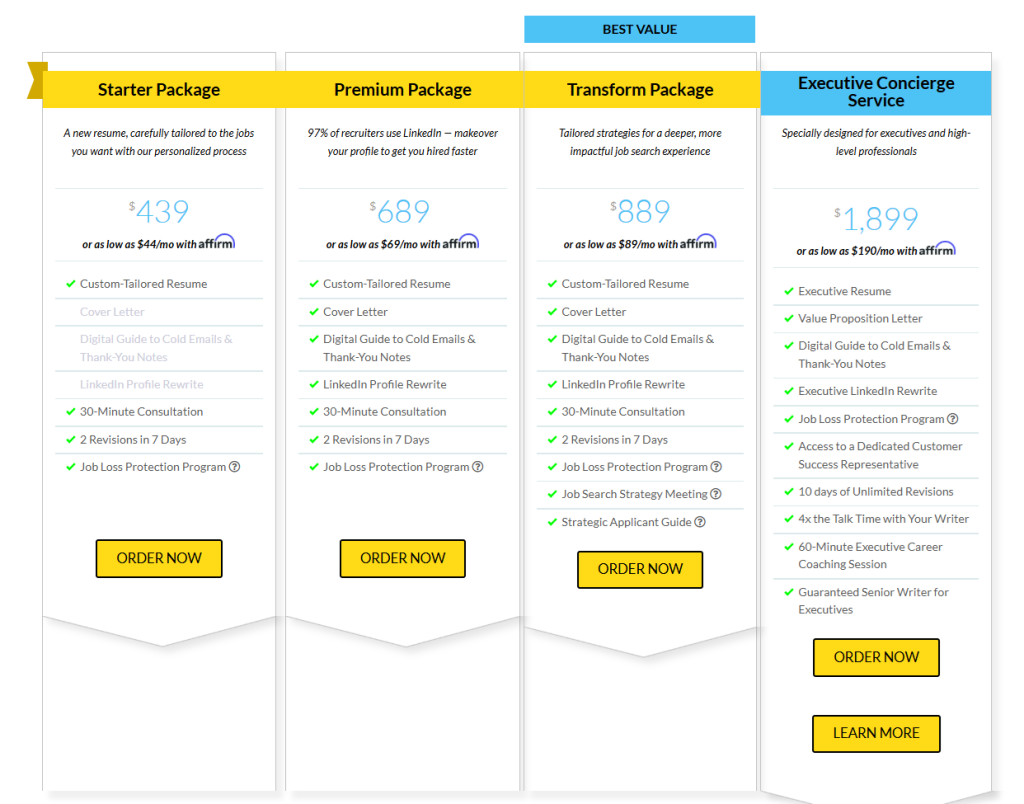Click the Executive Concierge Service header
This screenshot has width=1024, height=804.
tap(875, 92)
